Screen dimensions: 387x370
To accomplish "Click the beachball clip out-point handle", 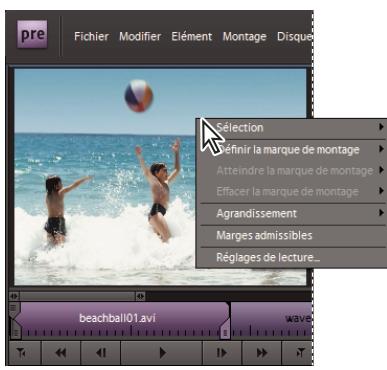I will coord(226,329).
